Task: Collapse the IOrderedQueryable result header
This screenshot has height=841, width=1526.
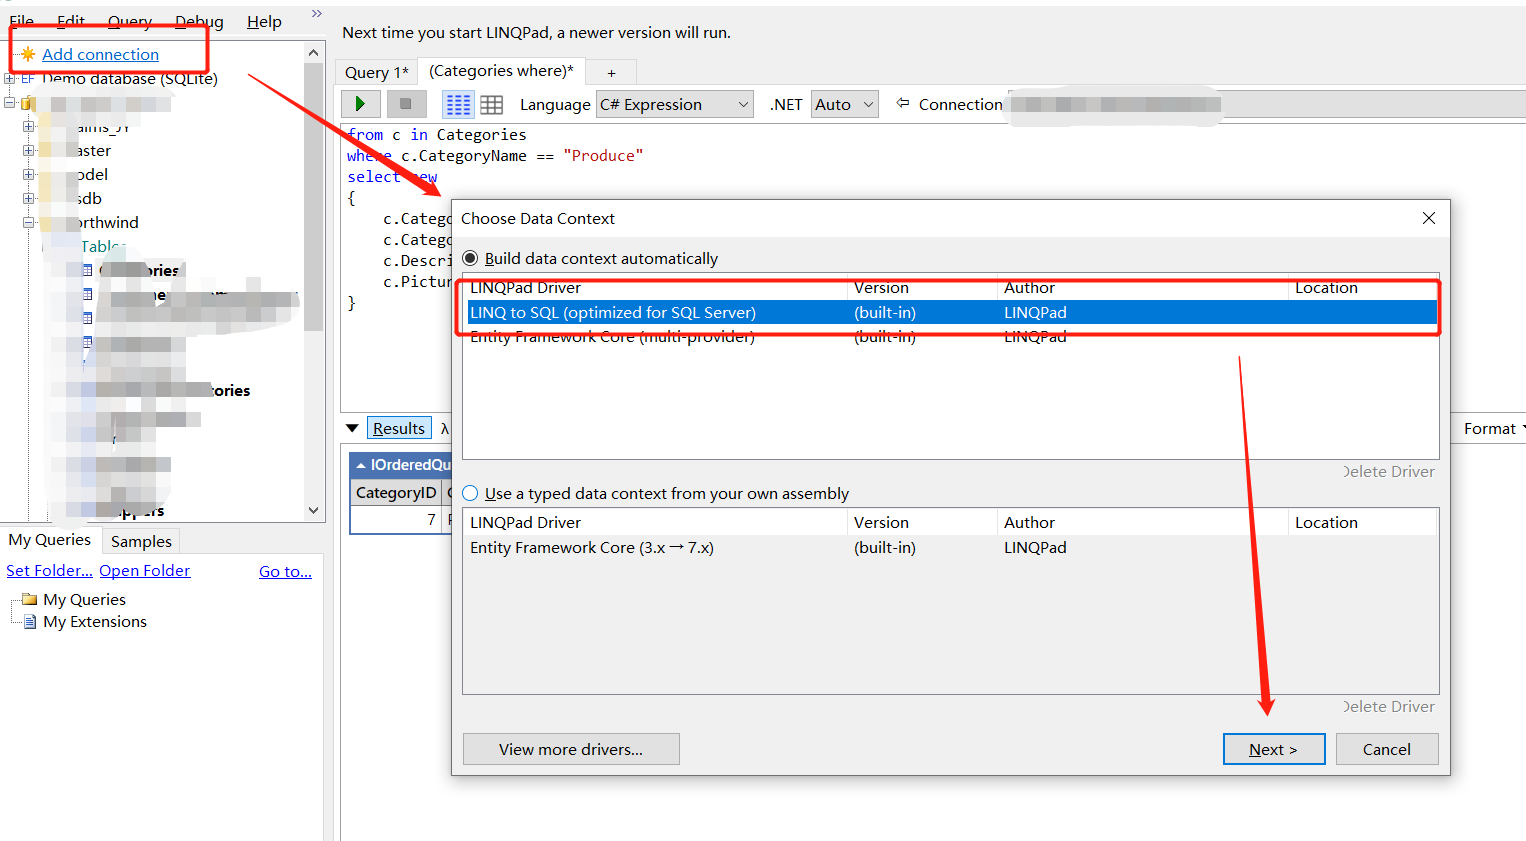Action: point(361,465)
